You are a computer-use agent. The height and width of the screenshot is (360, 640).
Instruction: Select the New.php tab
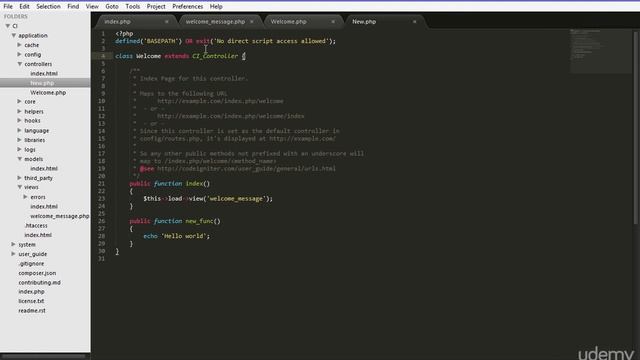coord(364,22)
